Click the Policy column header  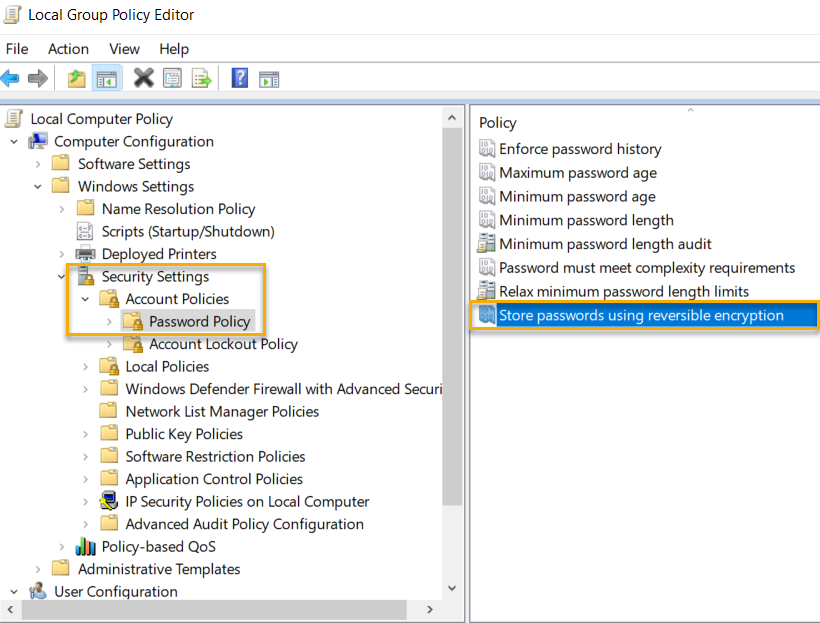click(498, 122)
